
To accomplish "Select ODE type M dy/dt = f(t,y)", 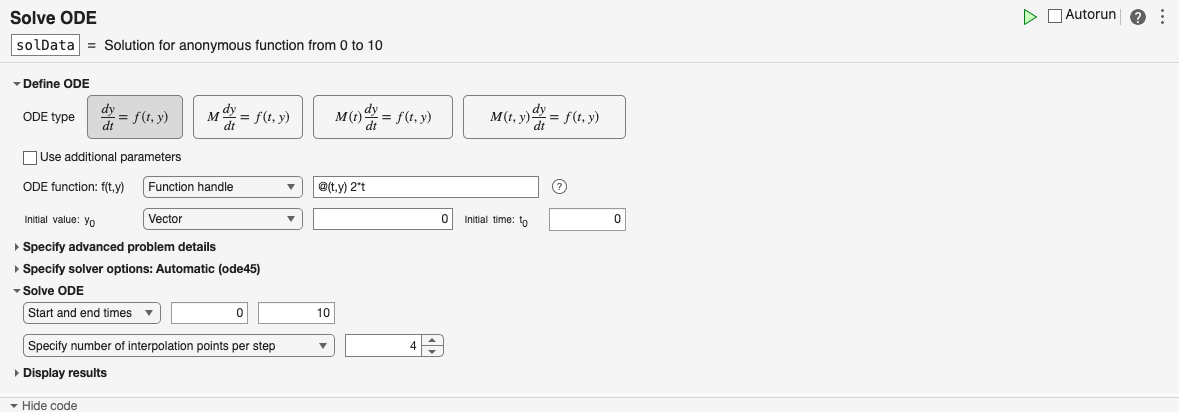I will 248,117.
